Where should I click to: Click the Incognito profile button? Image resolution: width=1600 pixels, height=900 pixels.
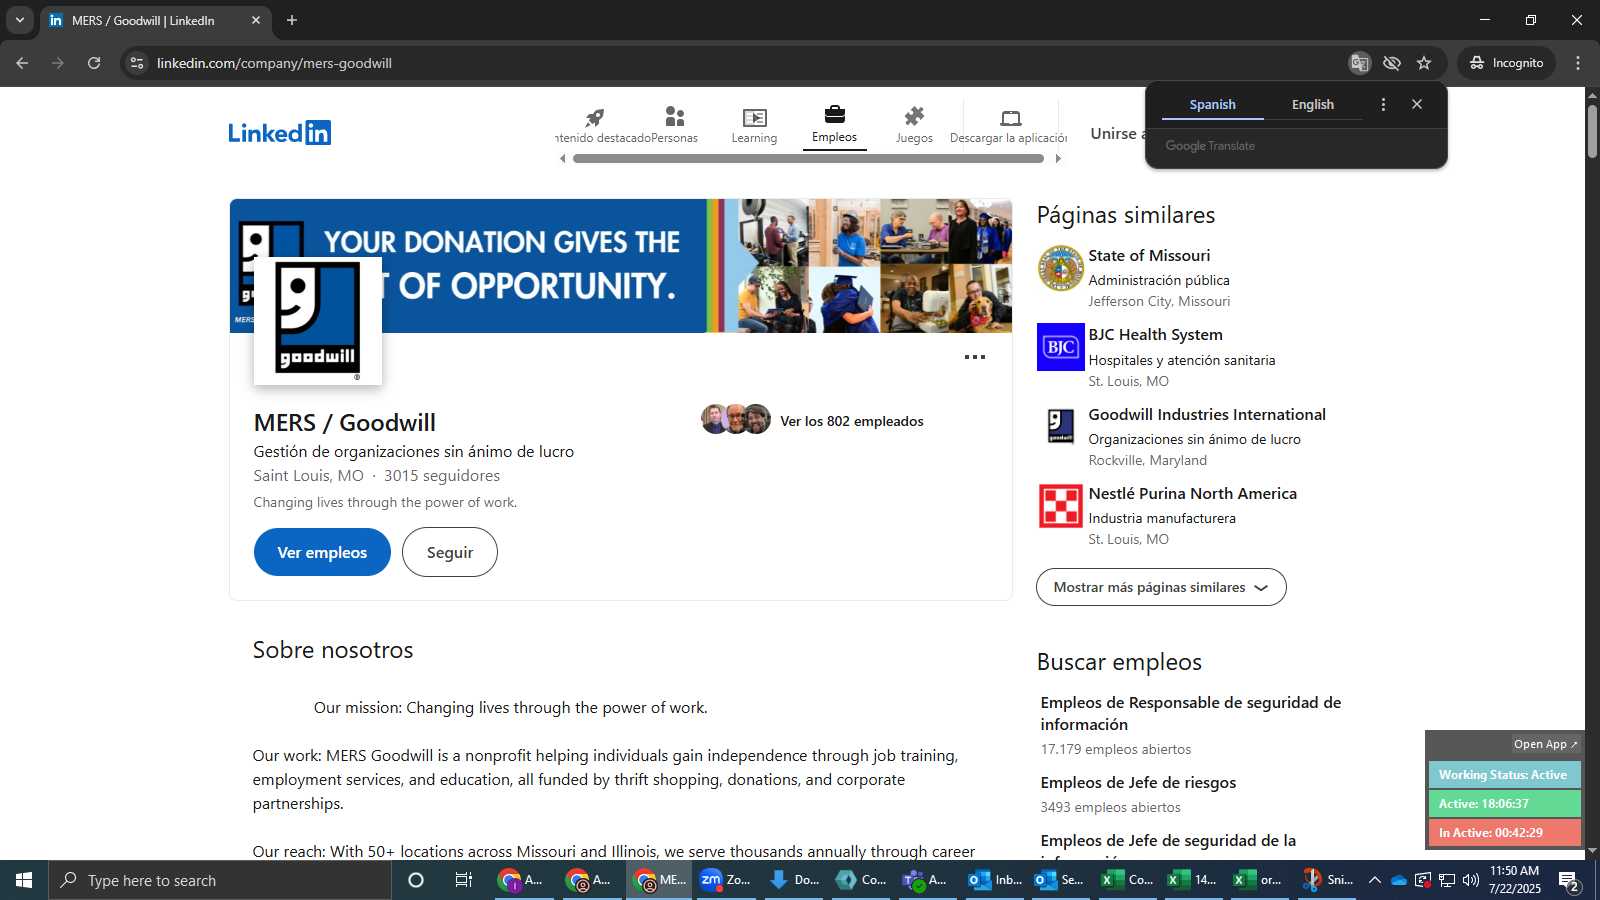click(x=1506, y=63)
